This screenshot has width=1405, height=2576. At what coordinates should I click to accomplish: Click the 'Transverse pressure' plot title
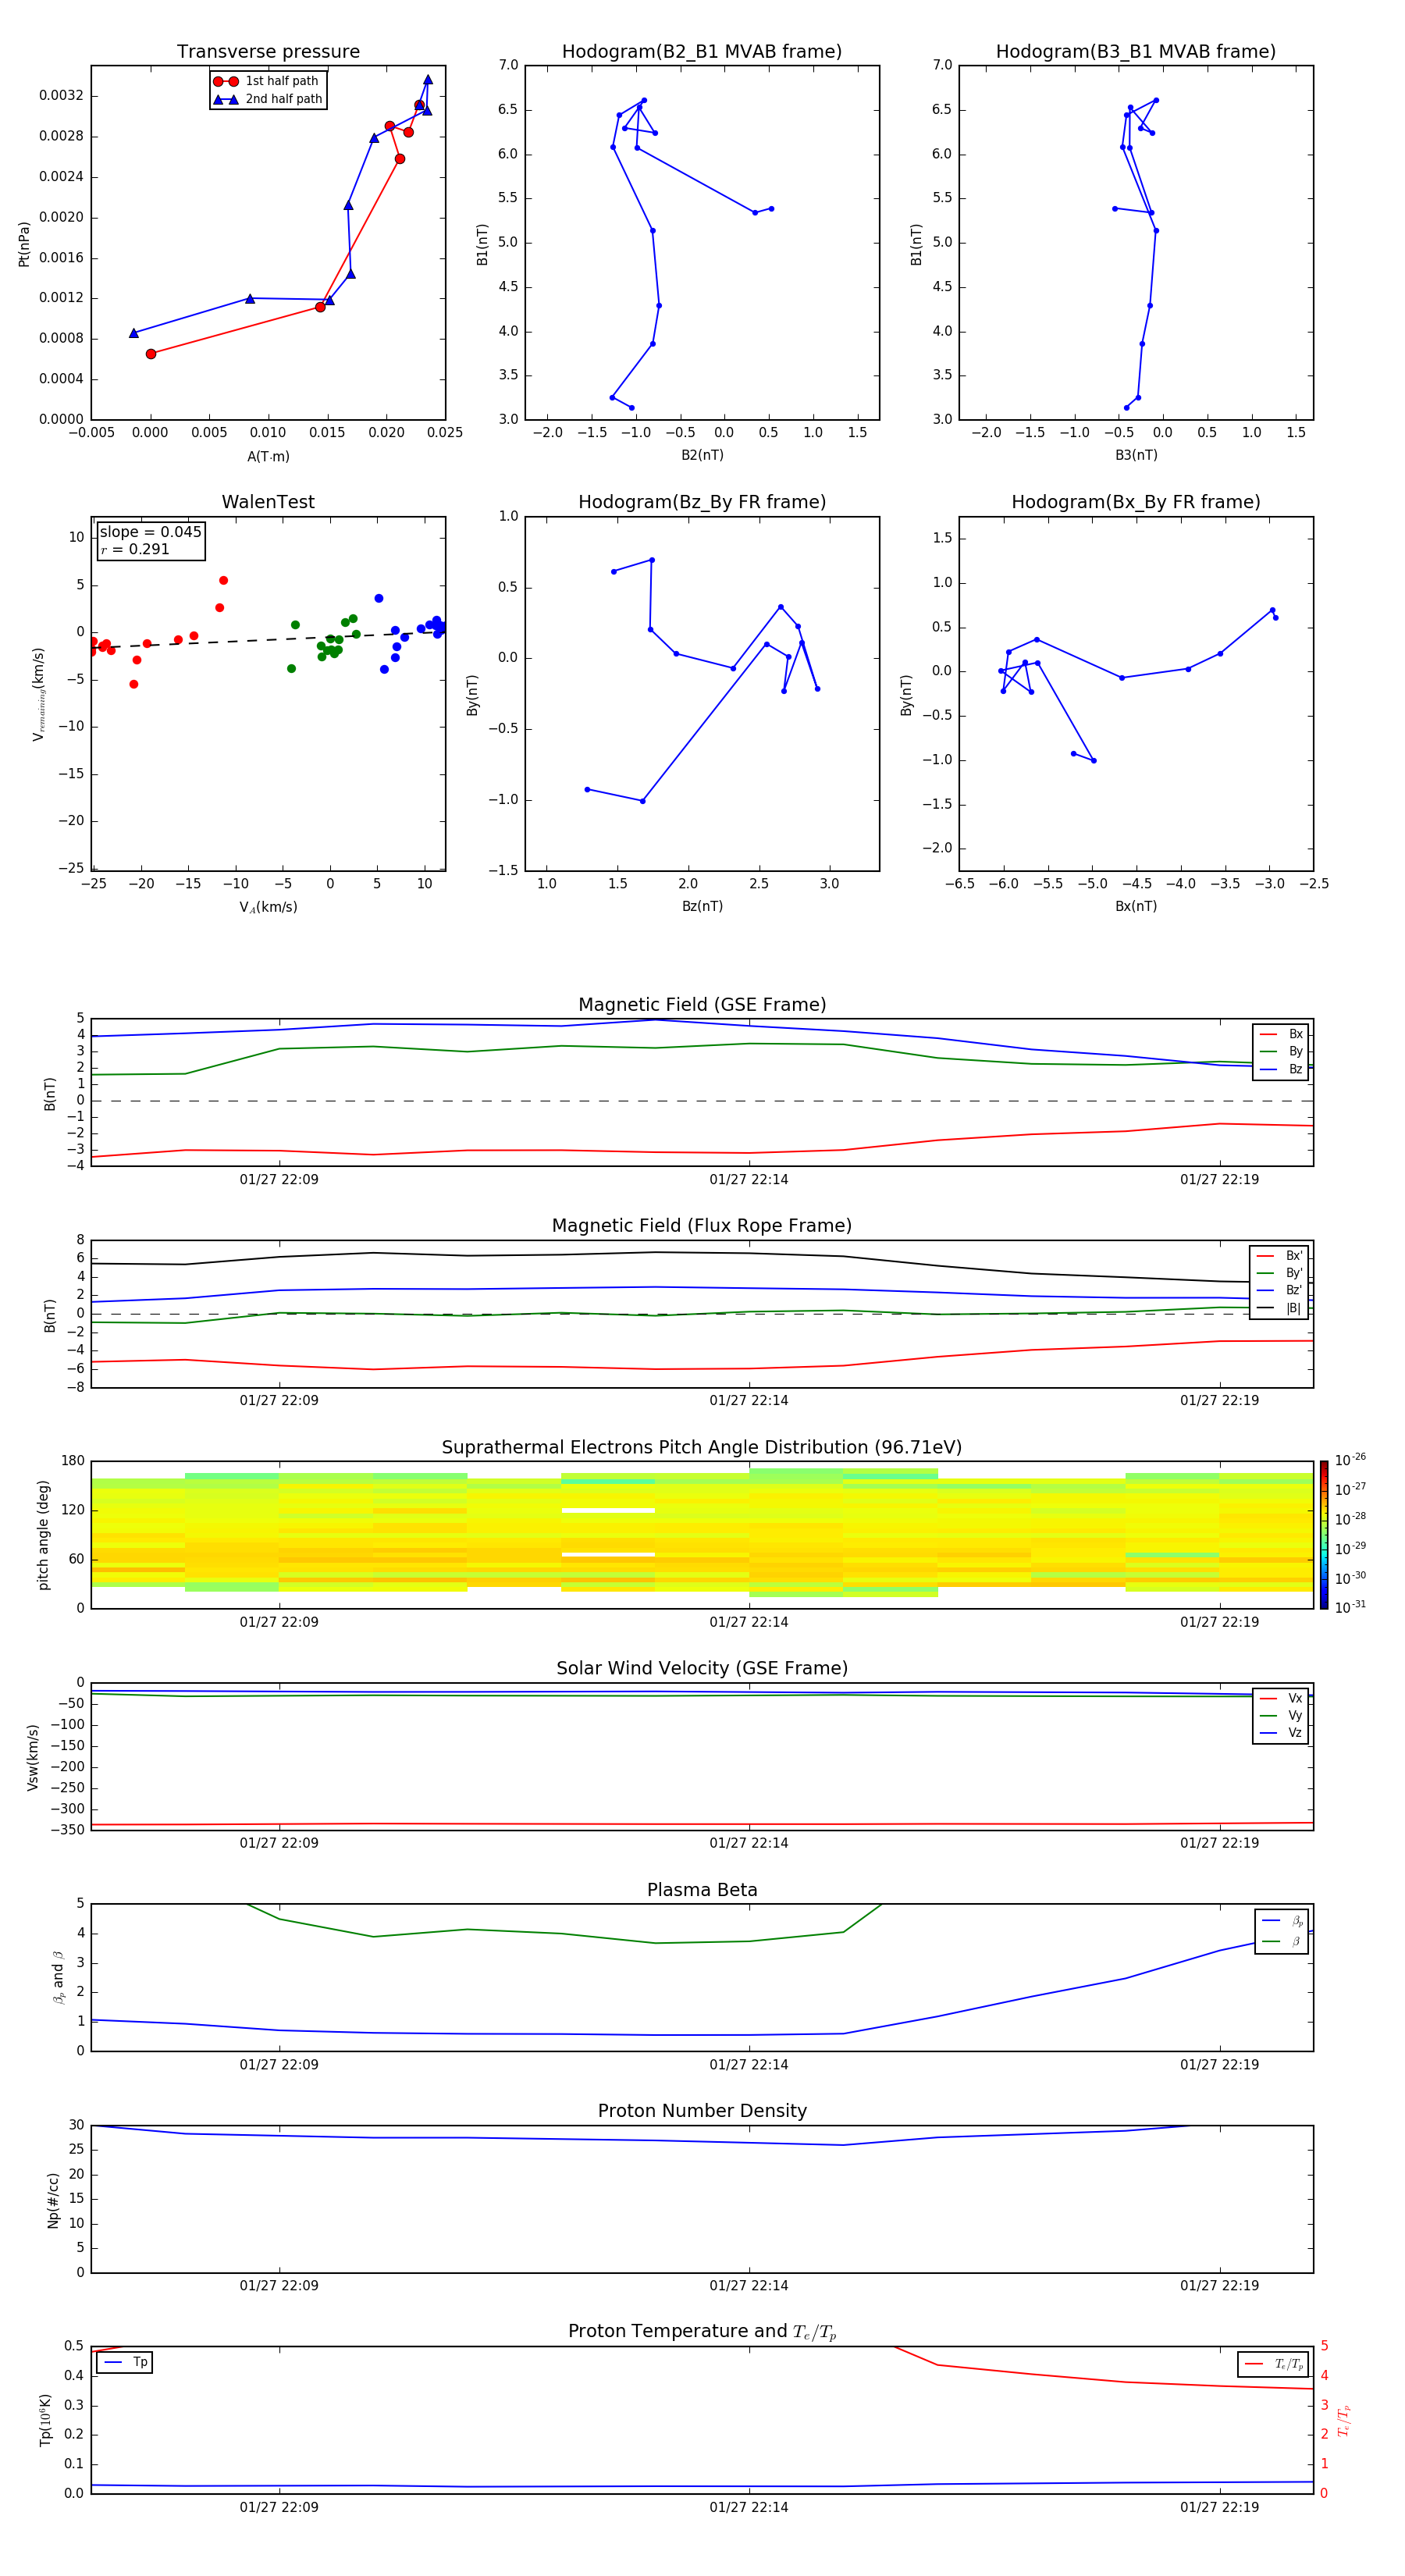[268, 52]
